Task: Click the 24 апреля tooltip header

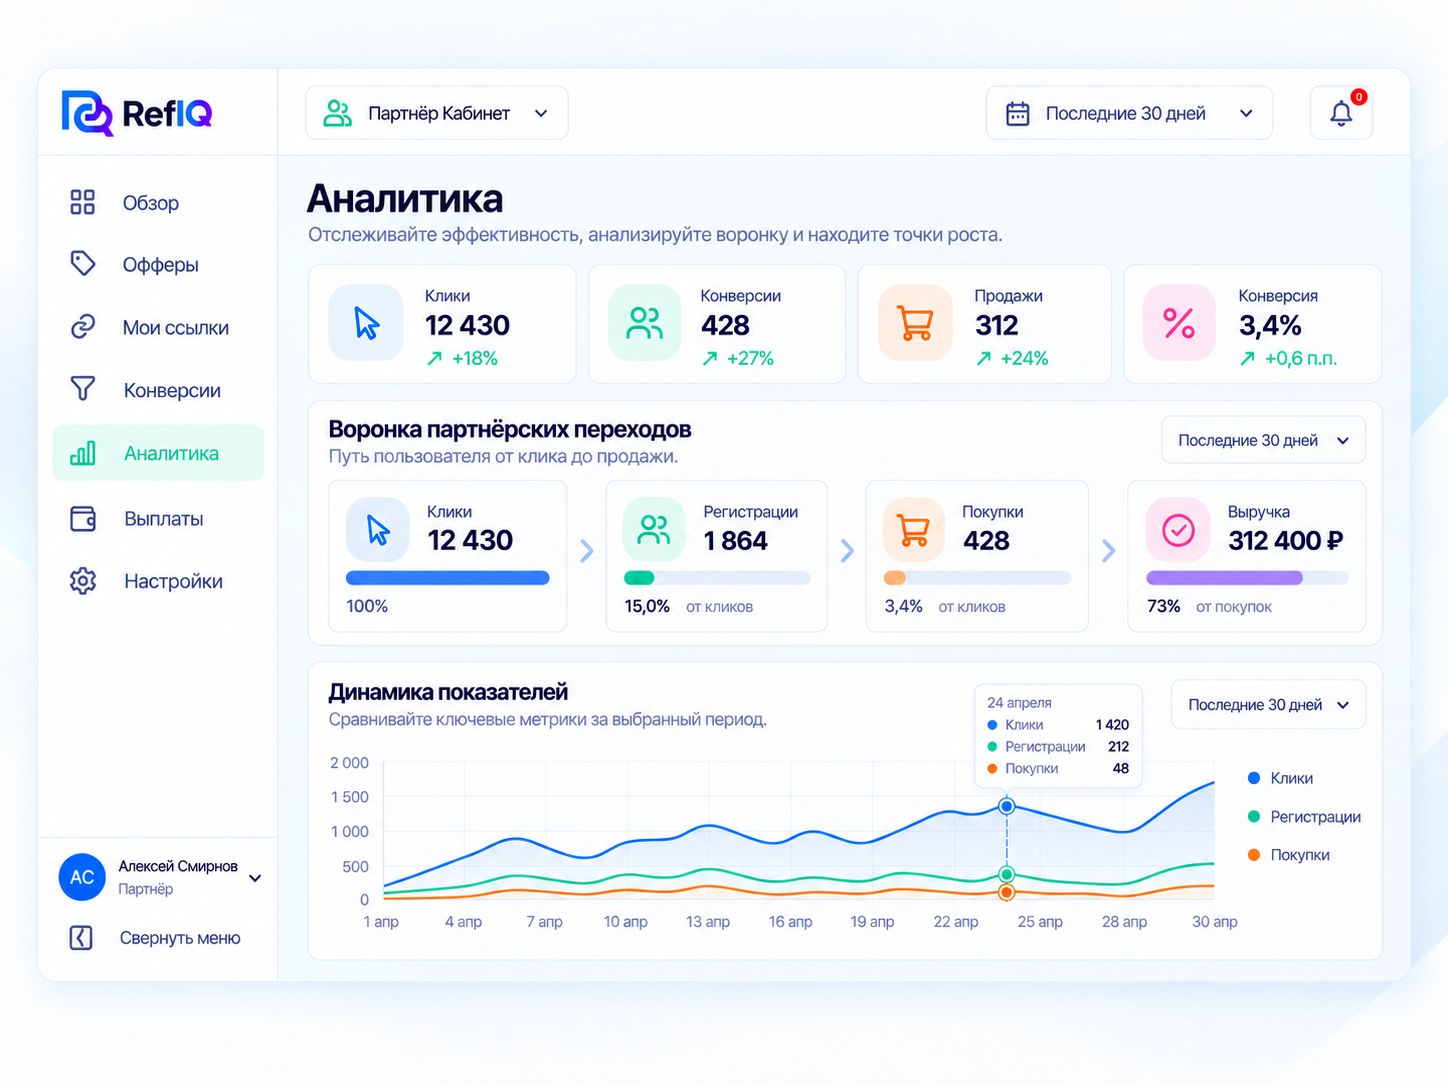Action: coord(1019,703)
